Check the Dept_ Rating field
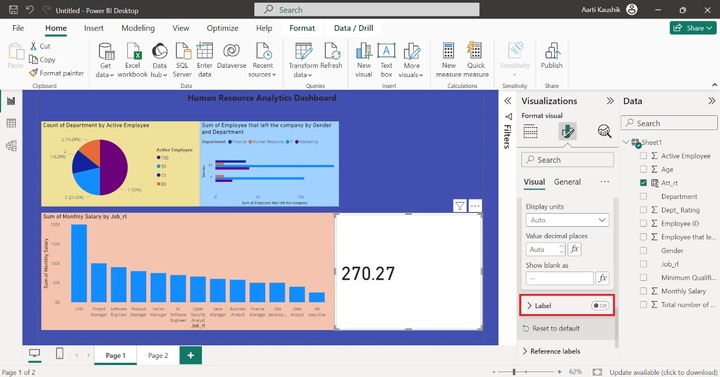Screen dimensions: 720x377 (x=643, y=210)
